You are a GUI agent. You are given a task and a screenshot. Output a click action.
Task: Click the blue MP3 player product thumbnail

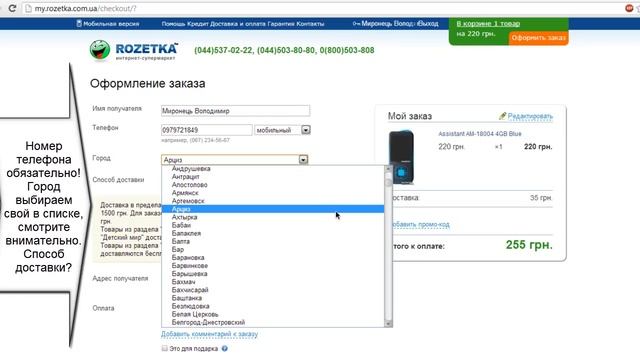click(401, 157)
